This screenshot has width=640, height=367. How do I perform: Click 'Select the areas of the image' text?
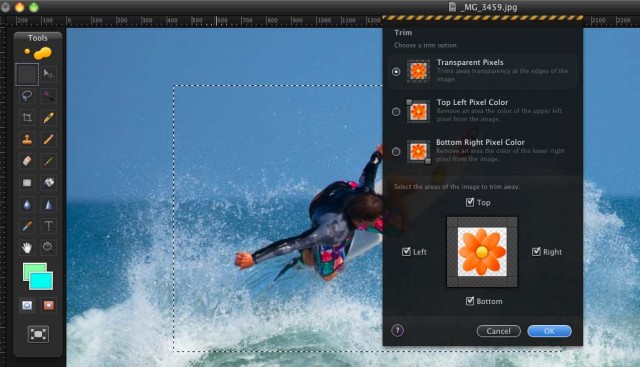456,187
